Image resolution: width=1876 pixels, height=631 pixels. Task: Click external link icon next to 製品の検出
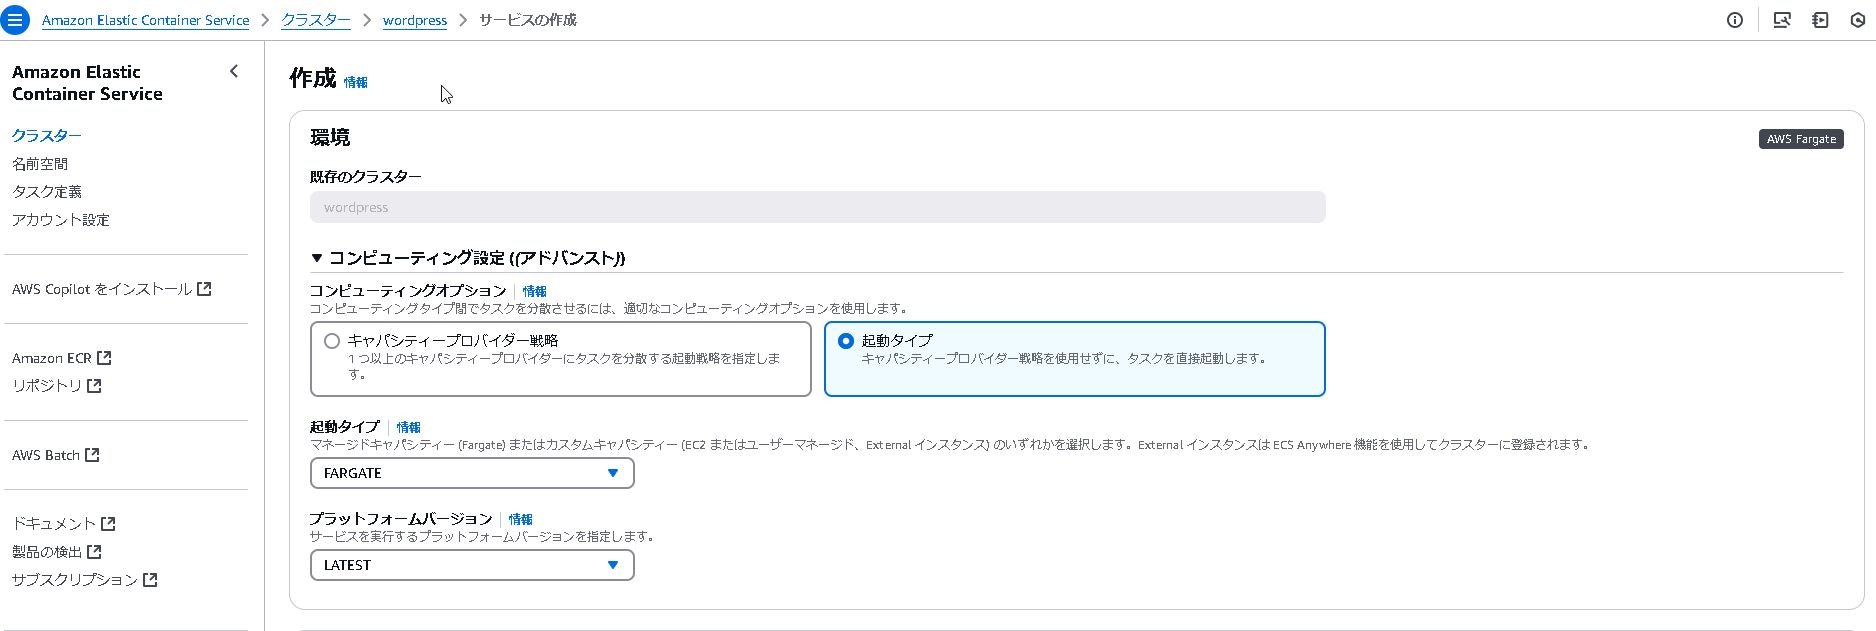94,552
